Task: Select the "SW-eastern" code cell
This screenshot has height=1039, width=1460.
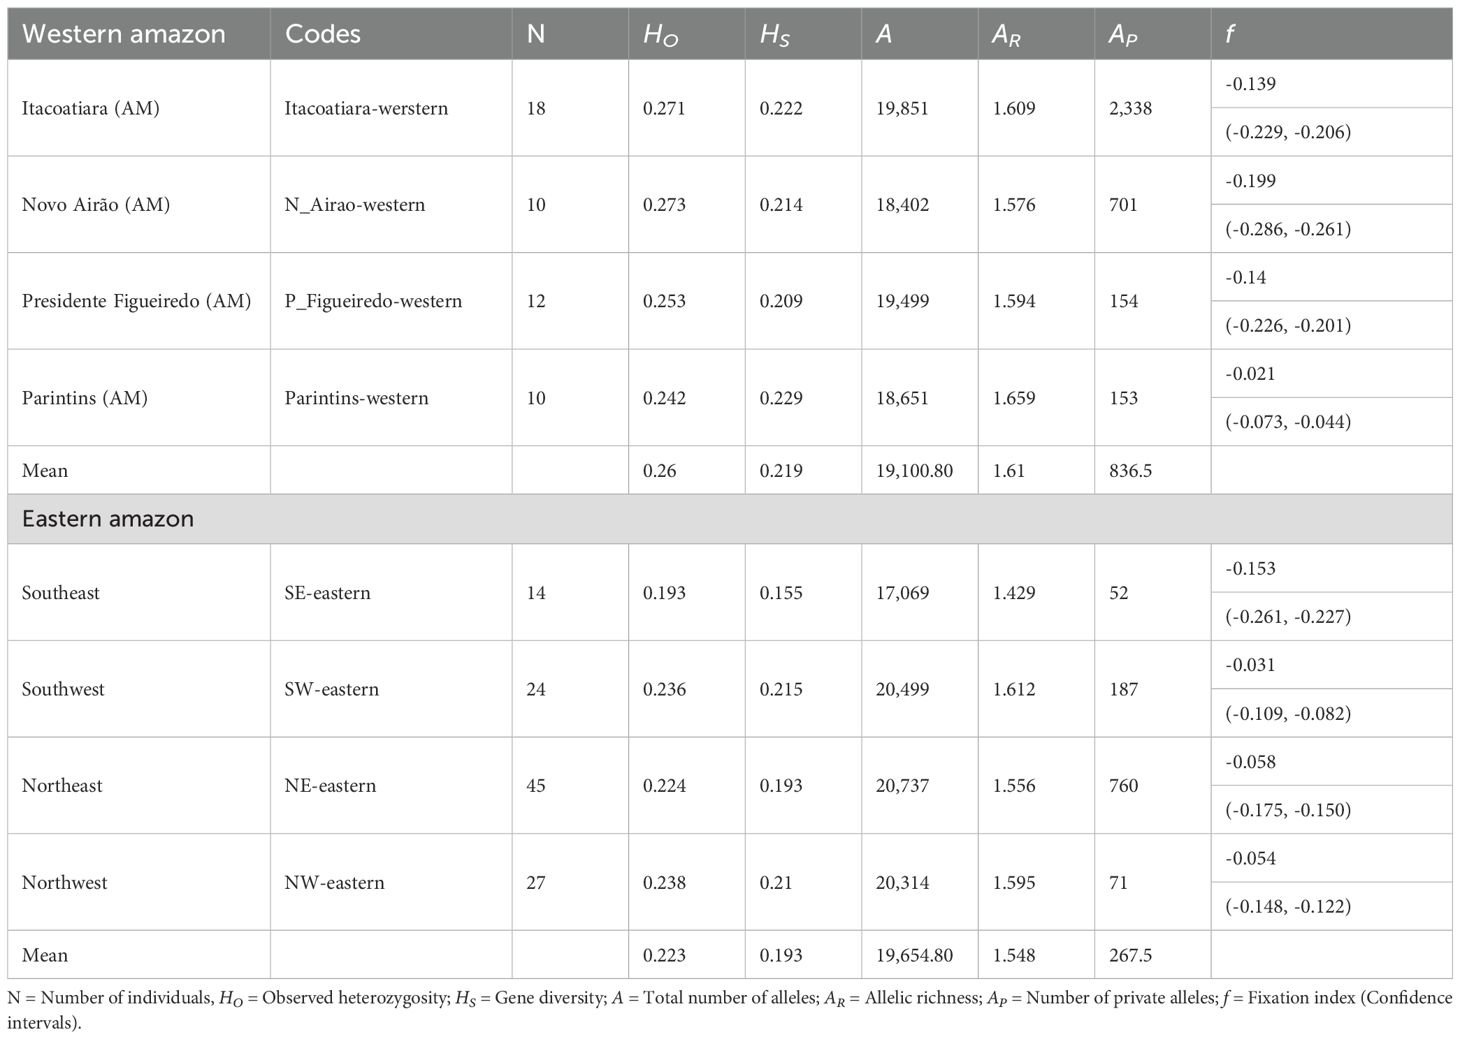Action: point(331,689)
